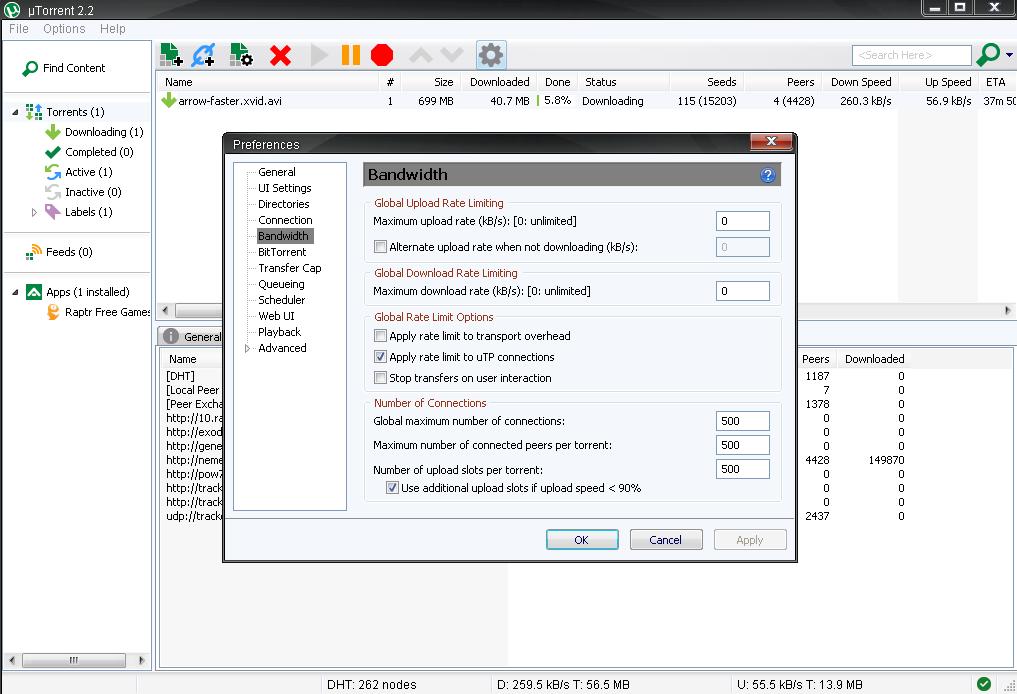Viewport: 1017px width, 694px height.
Task: Click the Number of upload slots per torrent field
Action: point(743,469)
